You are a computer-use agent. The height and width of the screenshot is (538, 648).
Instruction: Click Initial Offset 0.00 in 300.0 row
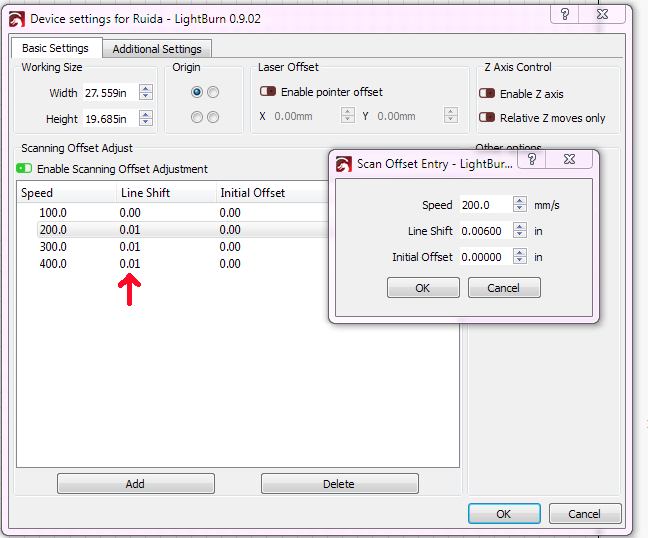230,247
